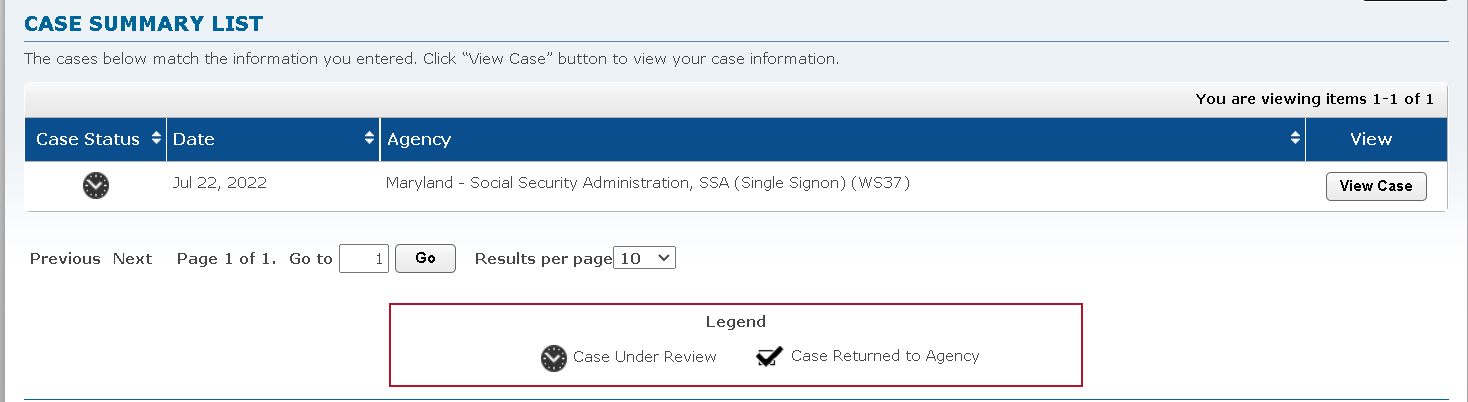Click the Case Under Review clock icon in legend

pos(554,358)
